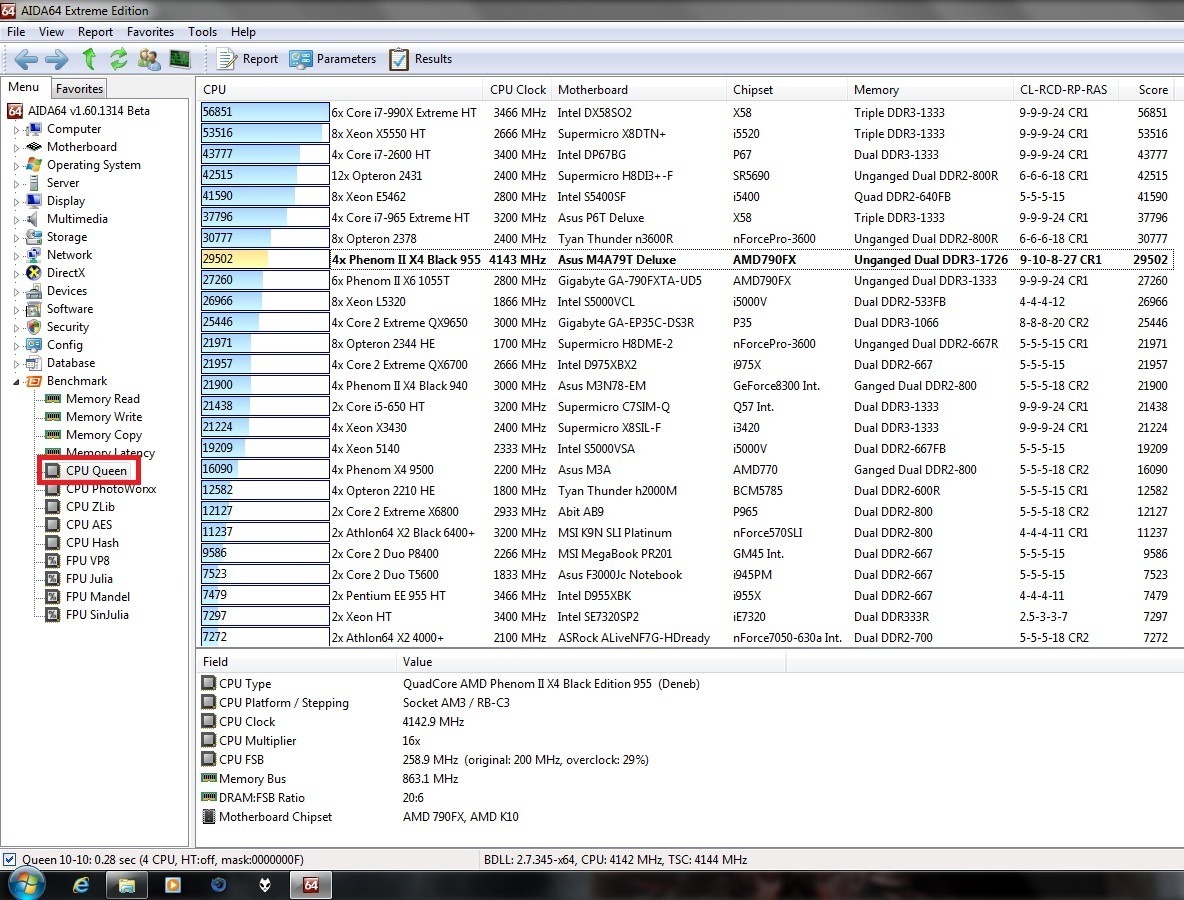Sort by the Chipset column header

(787, 89)
